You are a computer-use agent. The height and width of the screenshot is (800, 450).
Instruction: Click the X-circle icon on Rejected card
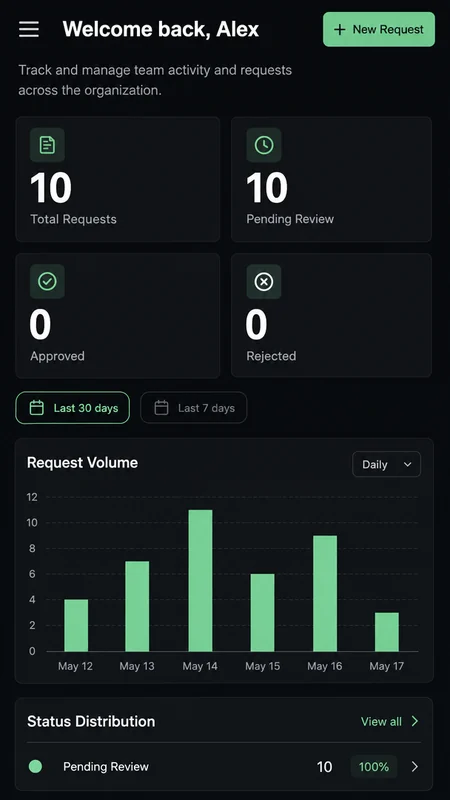pyautogui.click(x=264, y=281)
